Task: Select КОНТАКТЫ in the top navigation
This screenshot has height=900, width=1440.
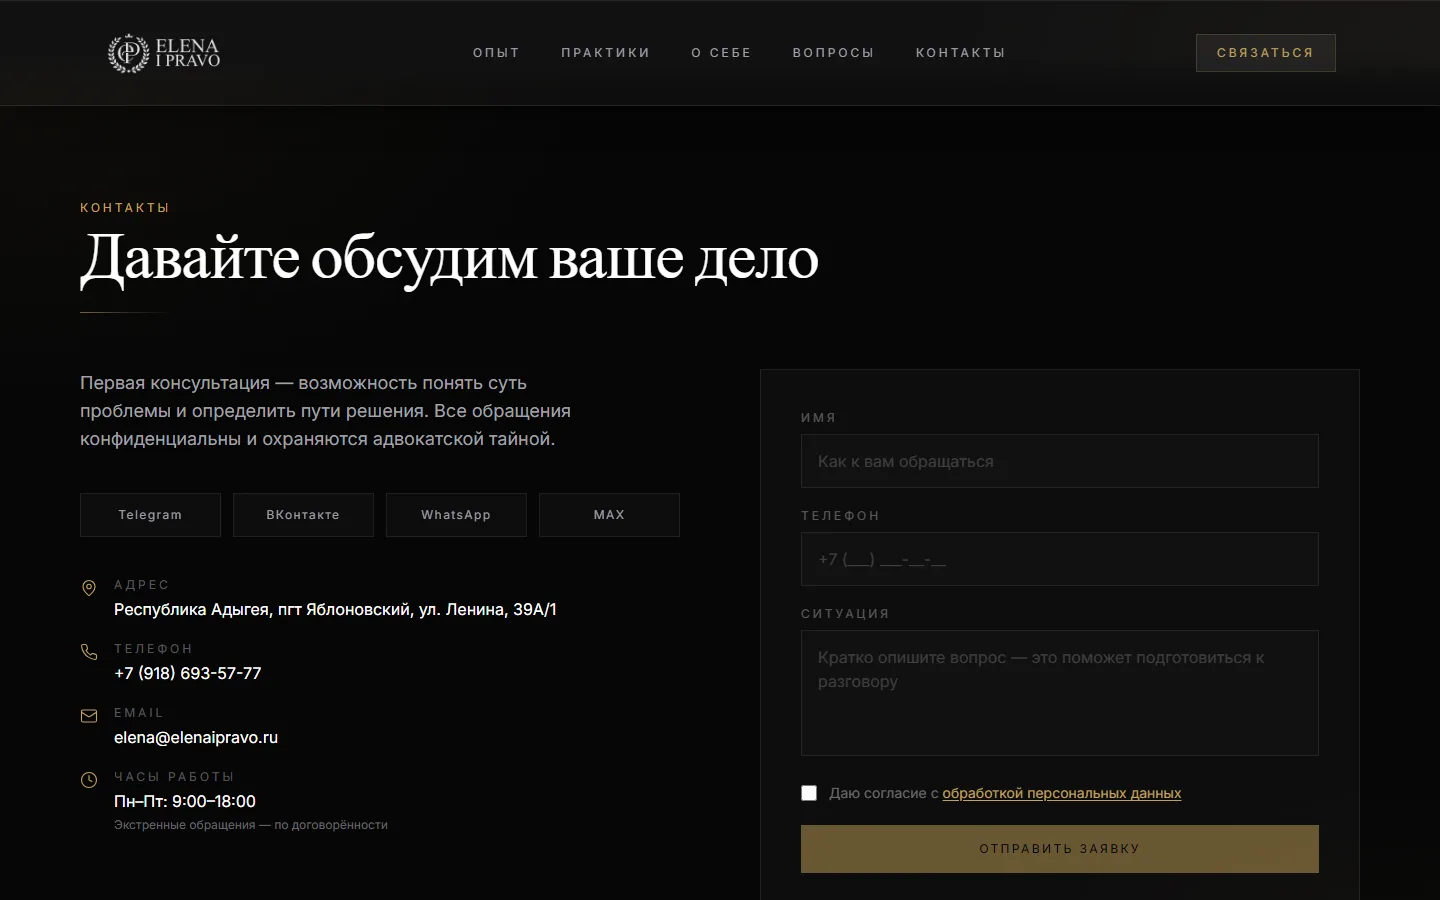Action: (960, 53)
